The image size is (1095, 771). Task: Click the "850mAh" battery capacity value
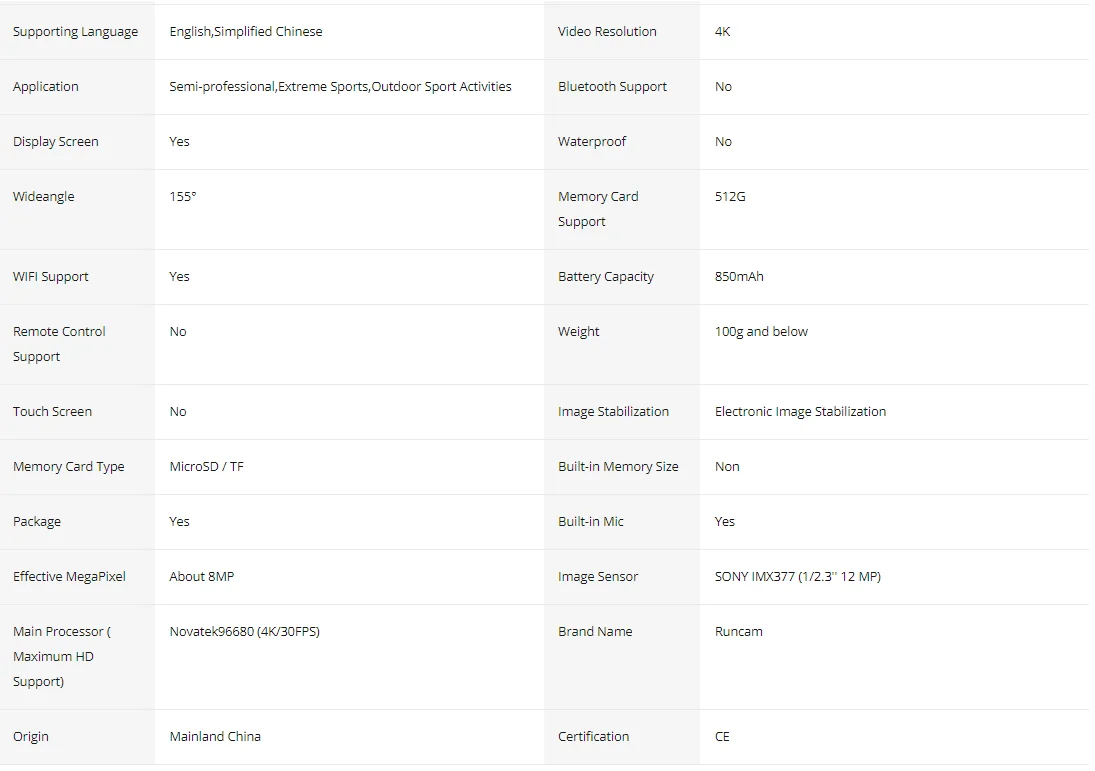tap(739, 277)
